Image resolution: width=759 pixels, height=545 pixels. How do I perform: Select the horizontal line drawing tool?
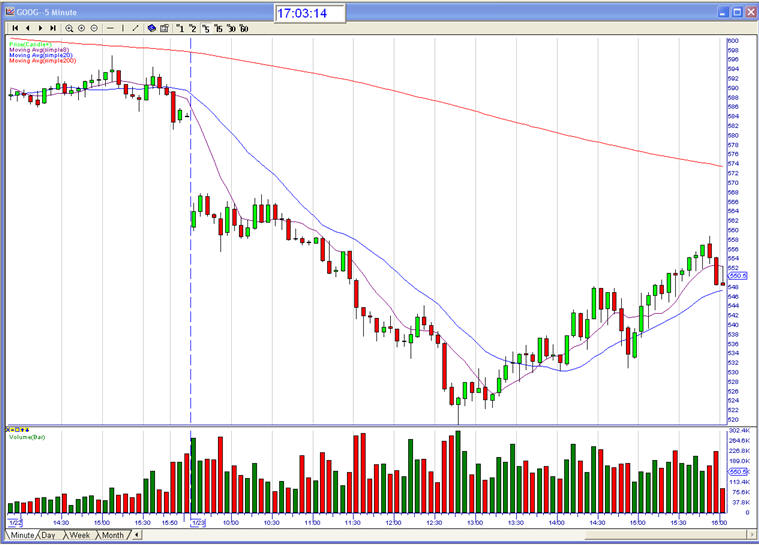coord(110,28)
